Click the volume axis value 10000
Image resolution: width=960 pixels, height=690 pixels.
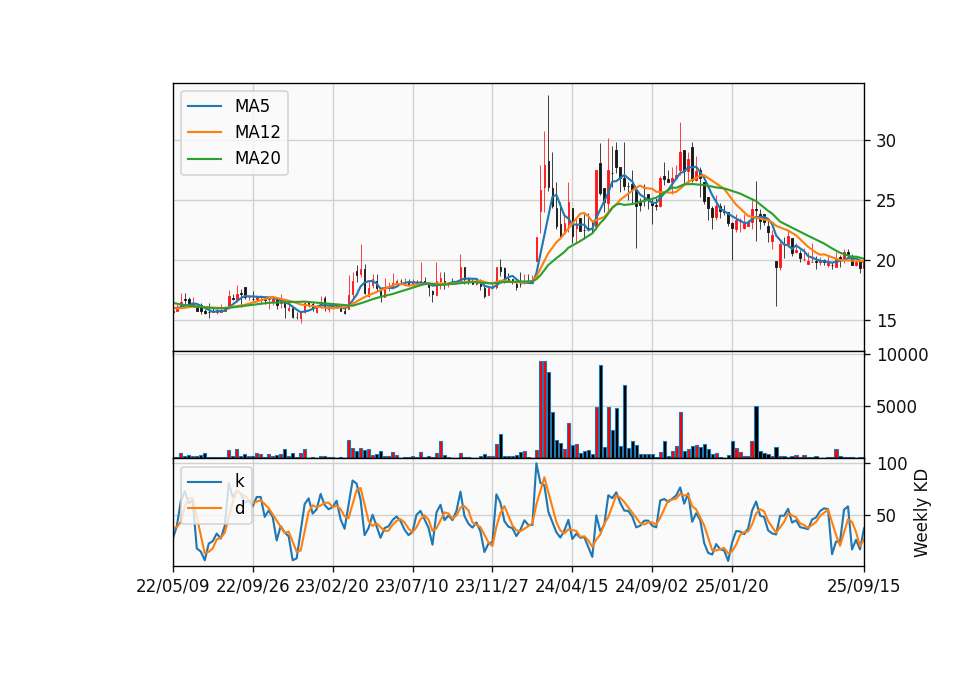[x=902, y=355]
